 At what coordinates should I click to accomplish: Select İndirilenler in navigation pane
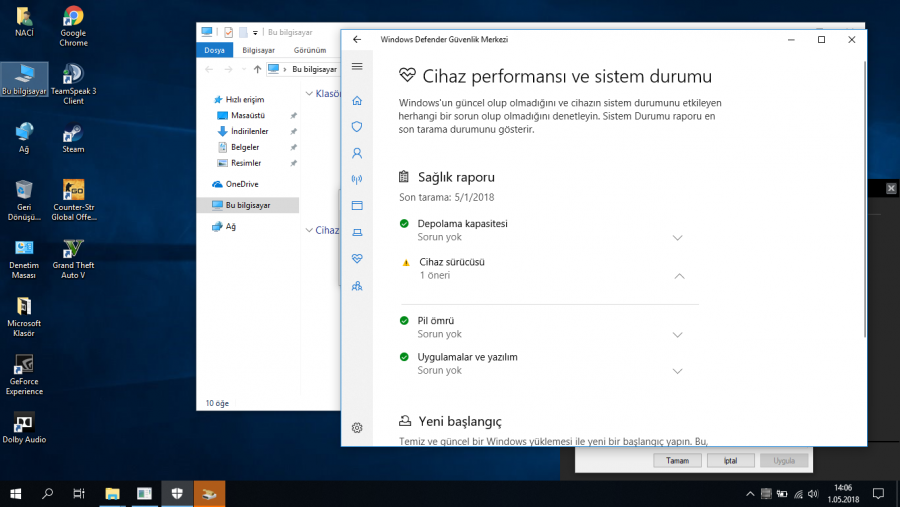249,131
